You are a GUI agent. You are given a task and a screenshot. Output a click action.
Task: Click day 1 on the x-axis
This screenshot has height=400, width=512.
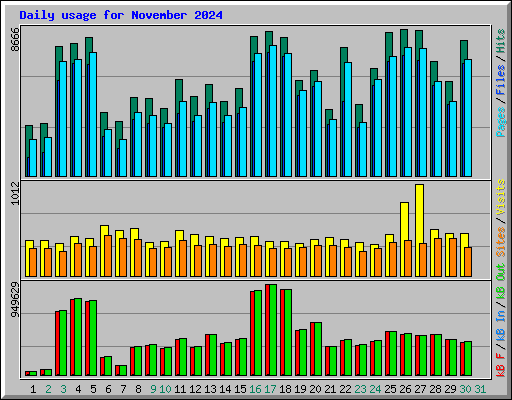33,389
